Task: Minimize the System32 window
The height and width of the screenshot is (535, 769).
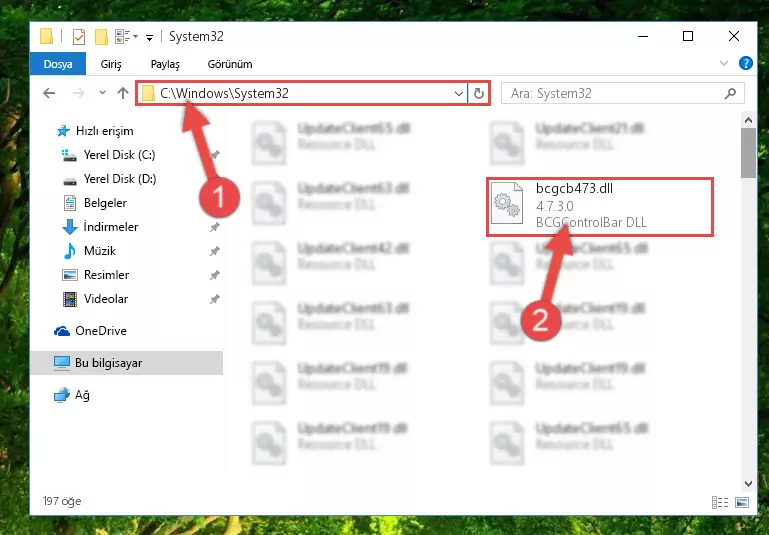Action: [643, 36]
